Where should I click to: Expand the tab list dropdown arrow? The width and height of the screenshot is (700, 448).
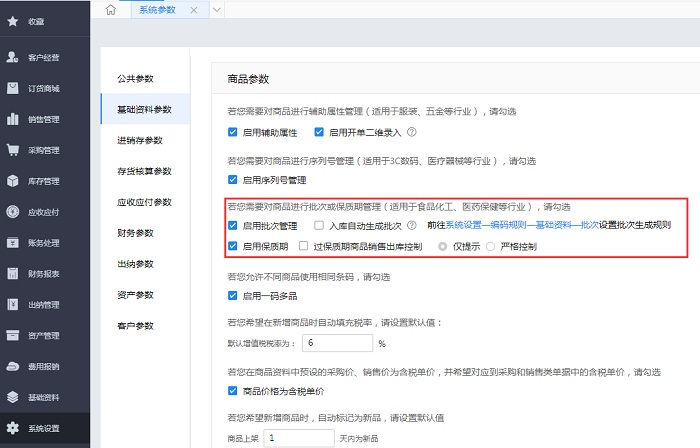coord(219,10)
